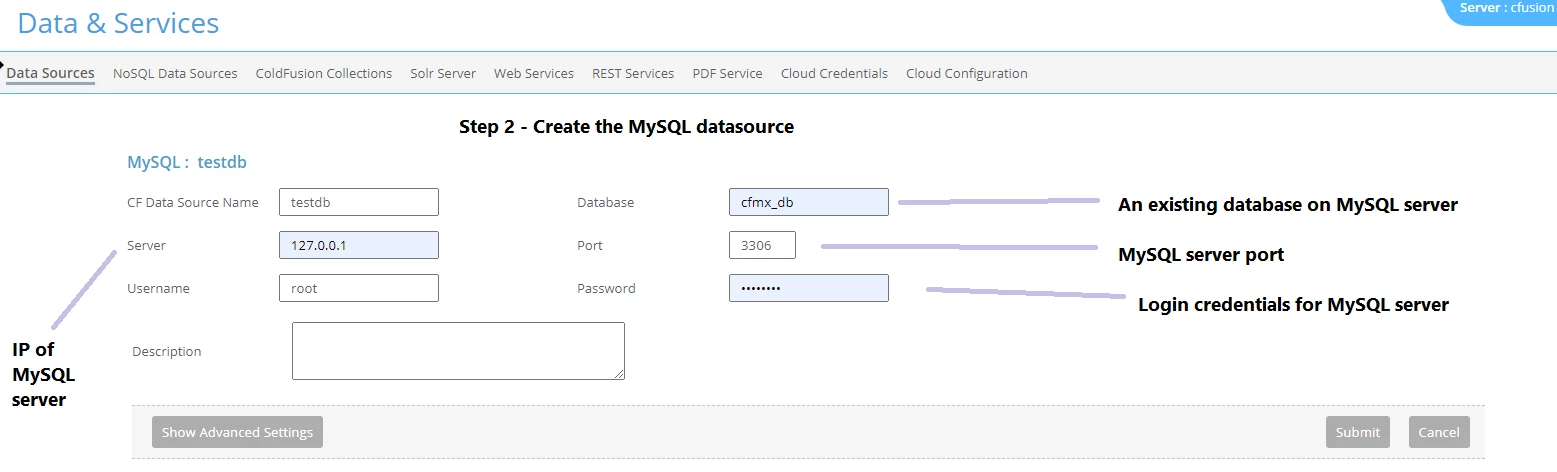The image size is (1557, 472).
Task: Click the Data & Services heading
Action: coord(118,23)
